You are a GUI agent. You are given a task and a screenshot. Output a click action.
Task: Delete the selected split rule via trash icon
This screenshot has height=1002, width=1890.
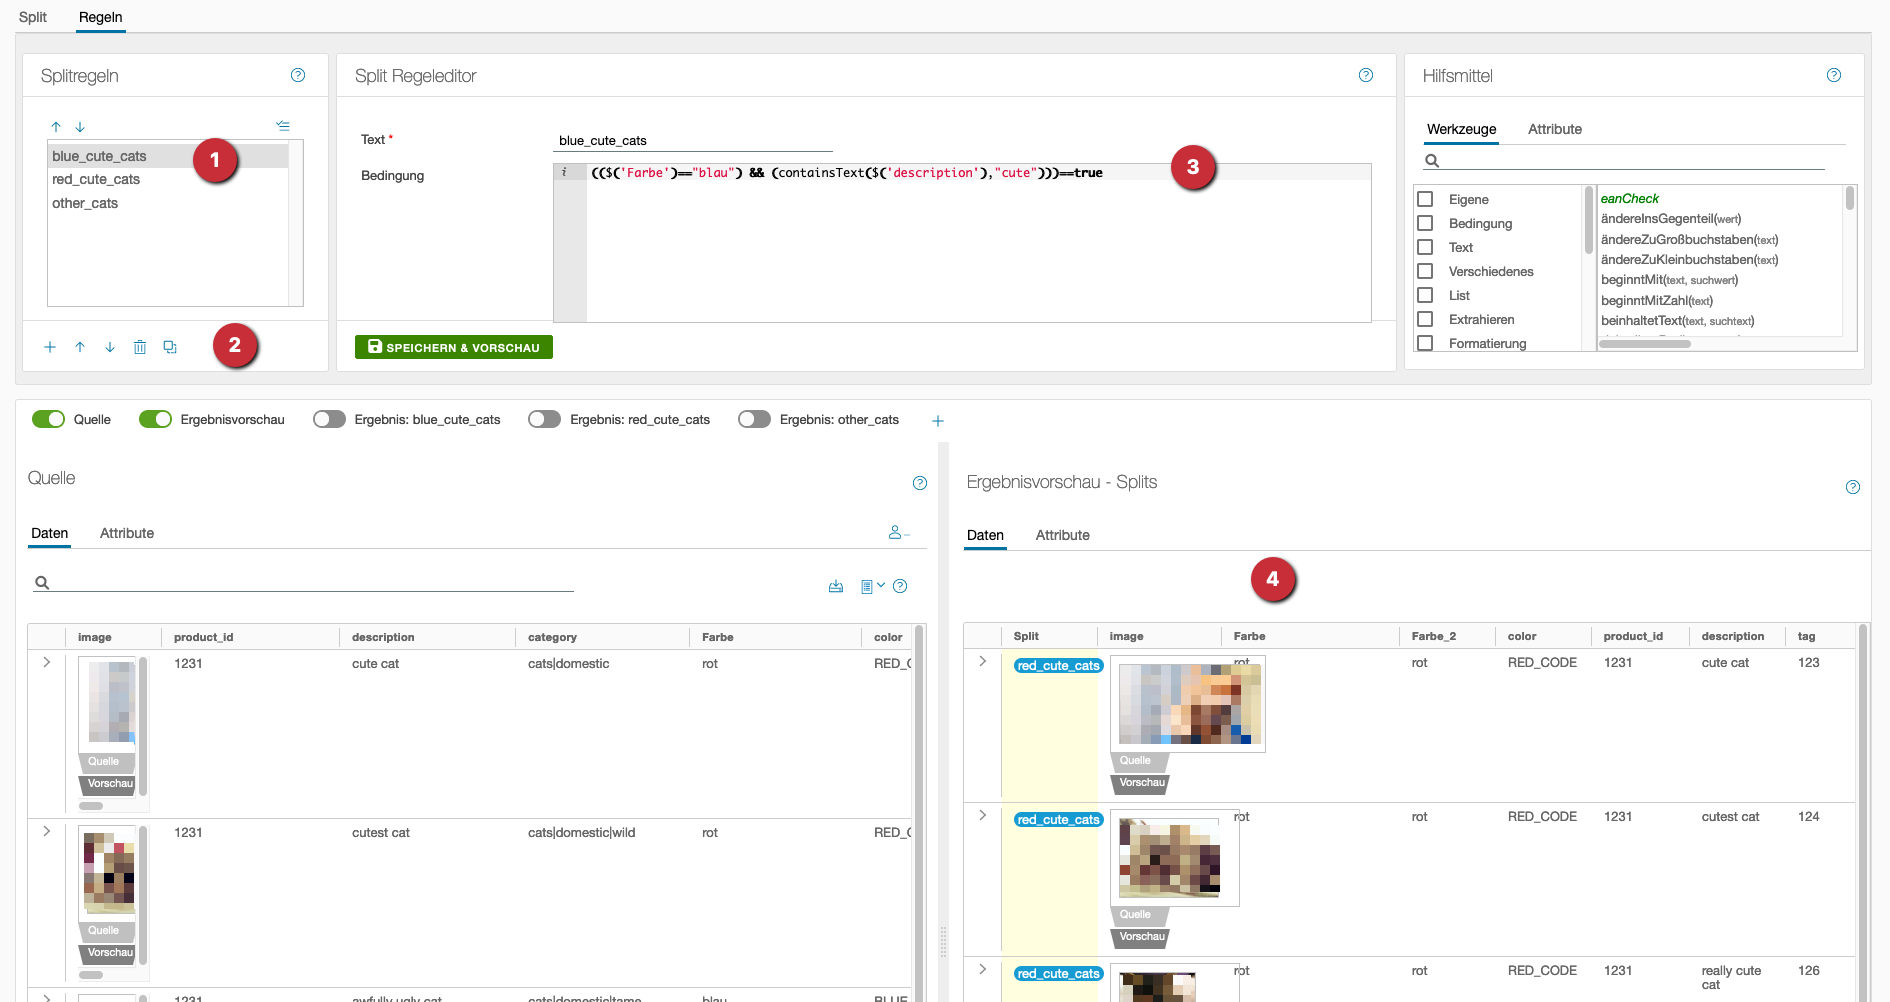click(140, 347)
